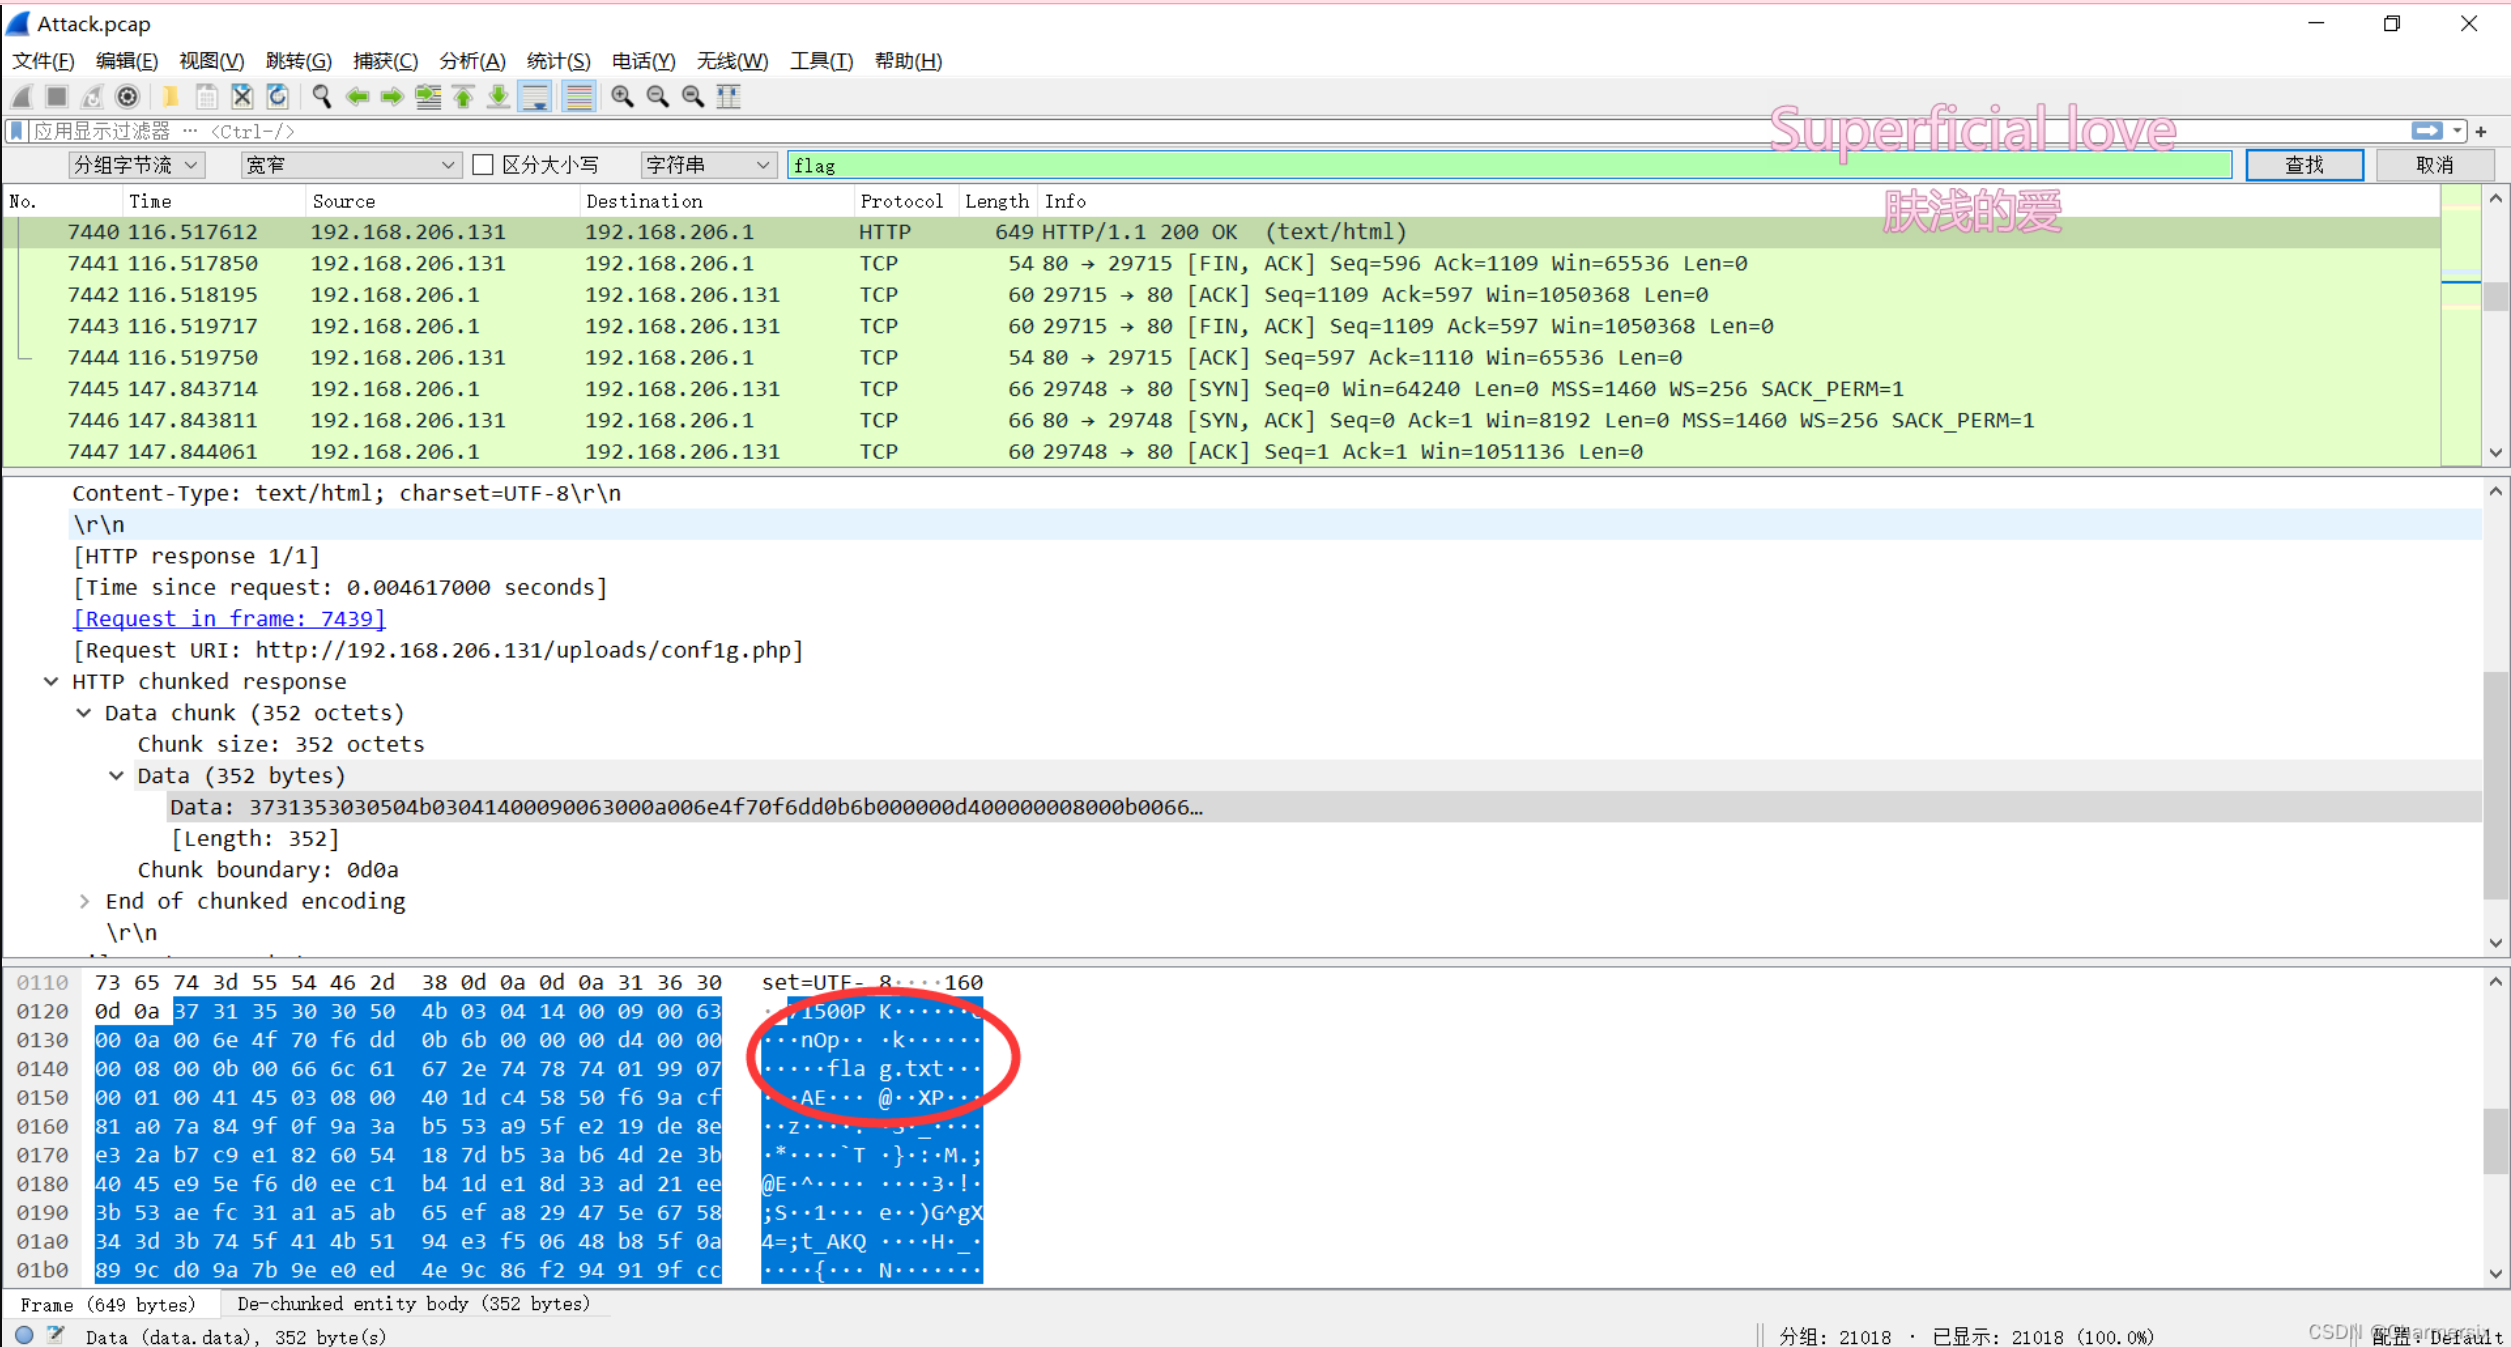The image size is (2511, 1347).
Task: Go to previous packet with left arrow
Action: click(357, 97)
